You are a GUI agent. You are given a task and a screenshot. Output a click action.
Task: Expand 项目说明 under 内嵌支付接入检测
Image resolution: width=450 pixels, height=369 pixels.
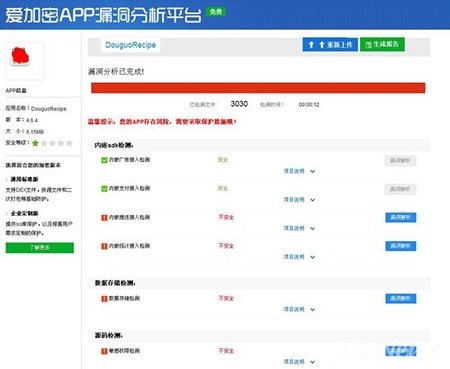299,200
